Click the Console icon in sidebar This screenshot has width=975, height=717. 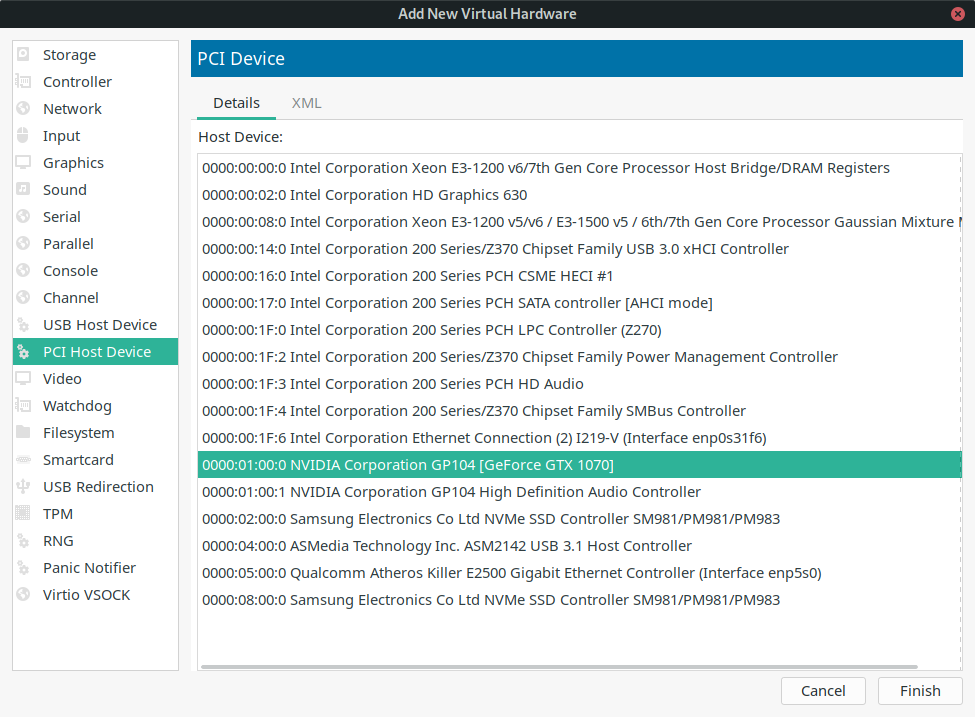coord(23,271)
